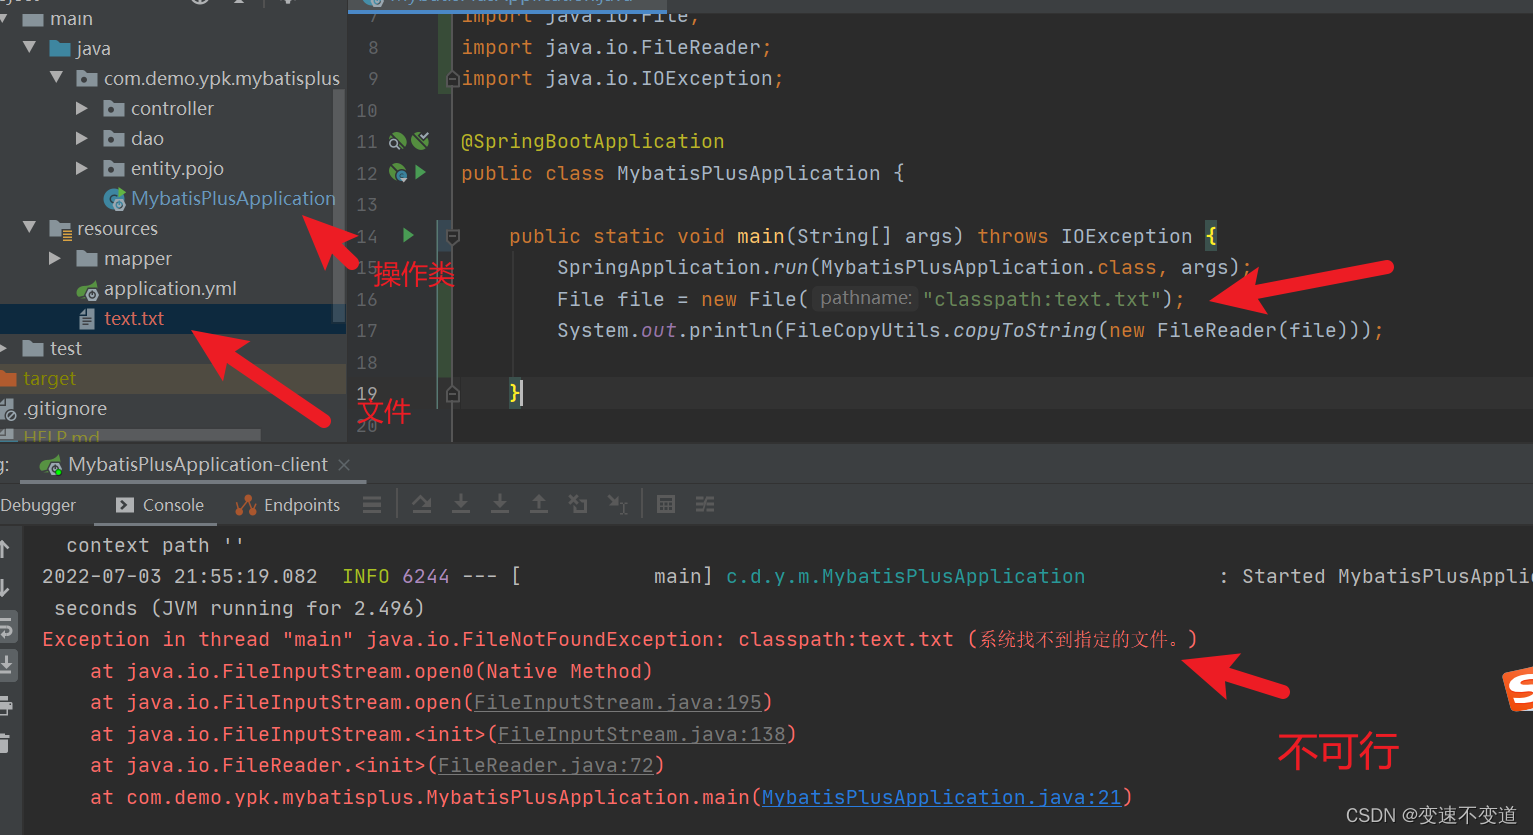Click the Trace Current Stream Chain icon
Screen dimensions: 1533x835
705,505
